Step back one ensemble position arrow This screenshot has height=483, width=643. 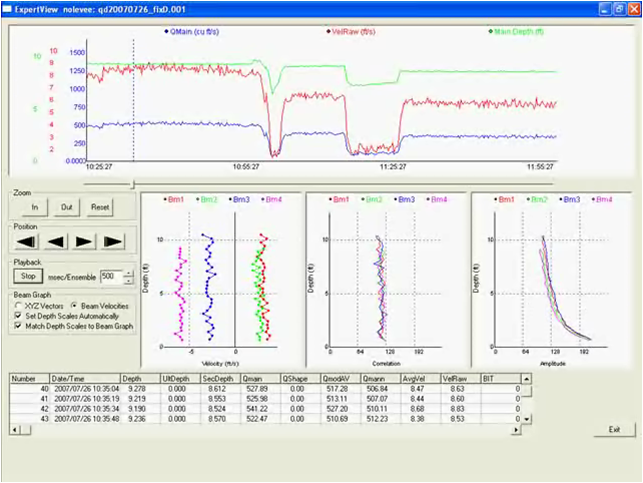pyautogui.click(x=55, y=241)
